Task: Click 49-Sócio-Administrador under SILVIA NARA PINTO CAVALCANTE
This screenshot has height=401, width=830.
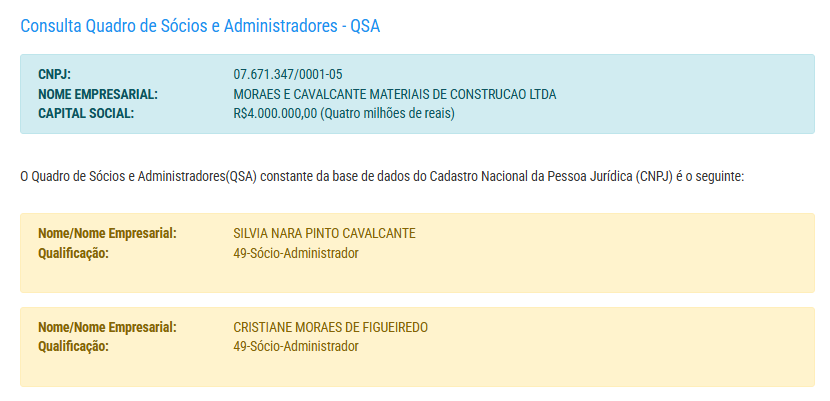Action: [296, 253]
